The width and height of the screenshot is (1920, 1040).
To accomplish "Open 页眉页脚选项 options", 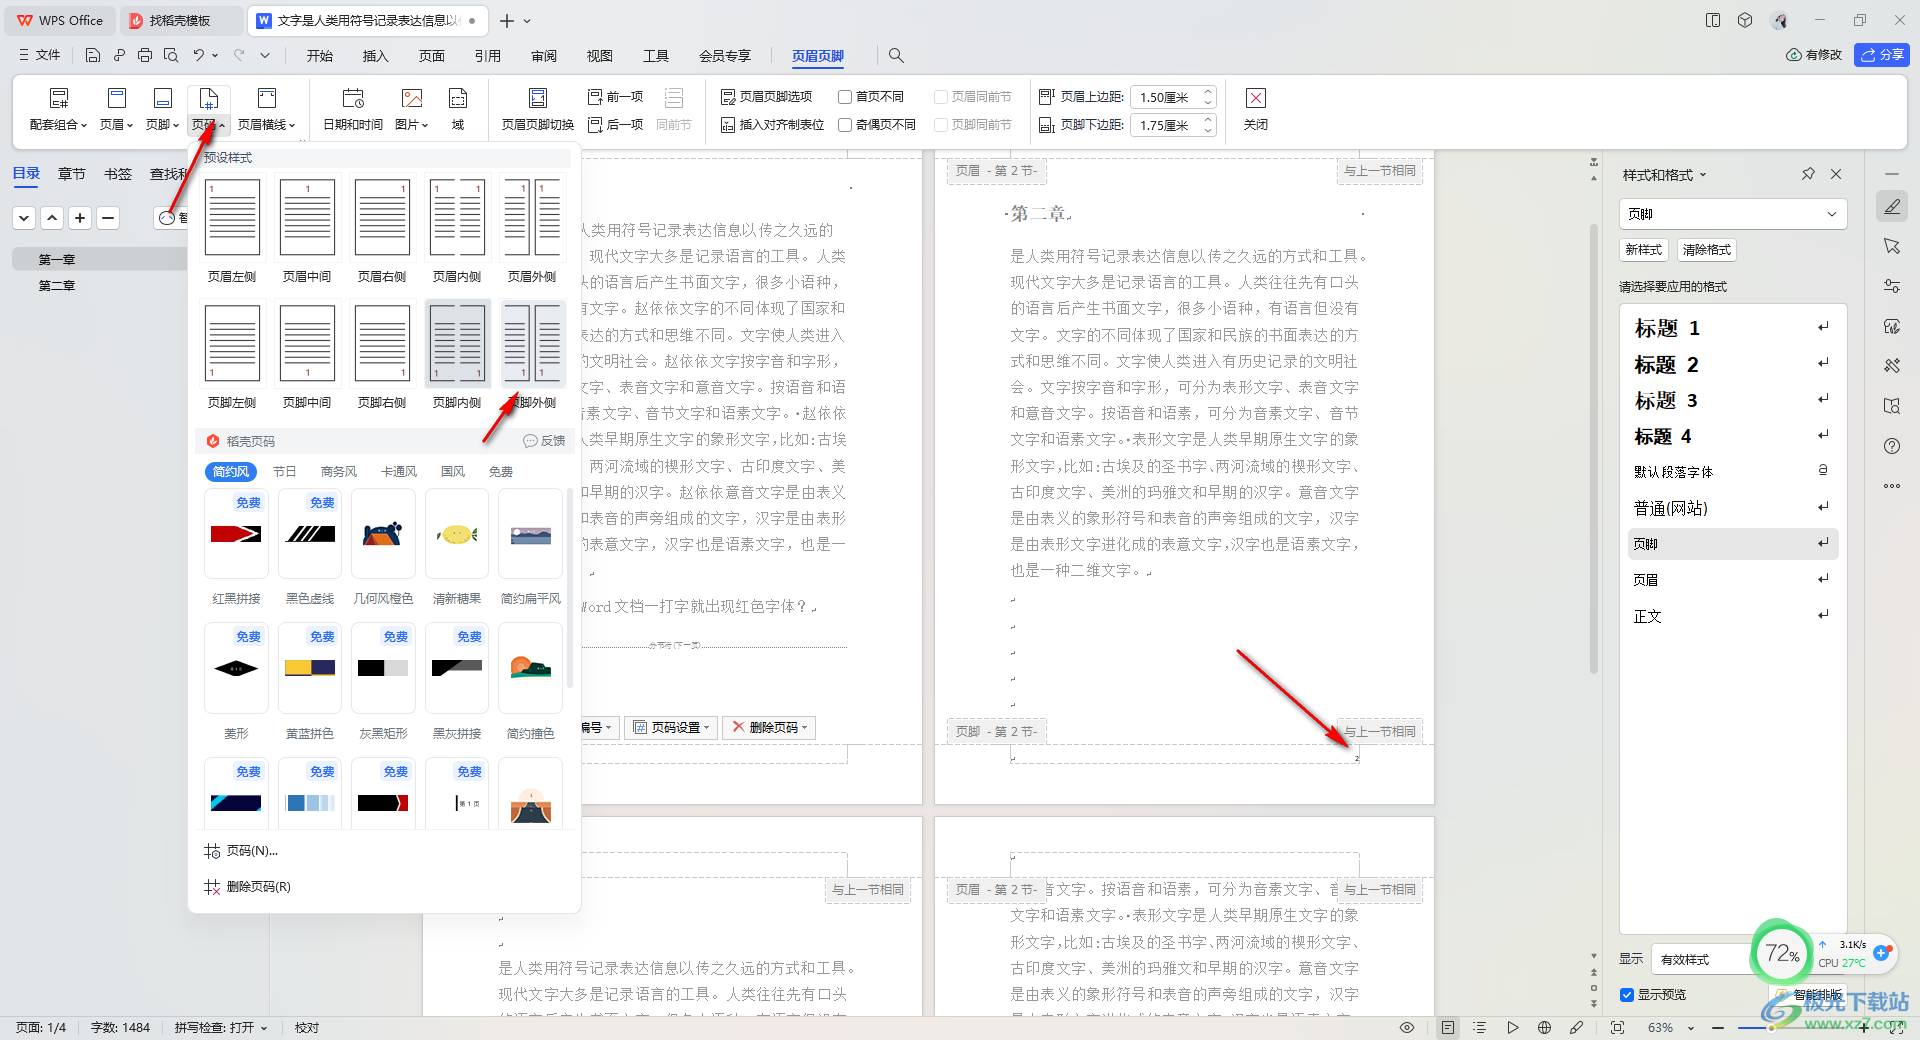I will (767, 97).
